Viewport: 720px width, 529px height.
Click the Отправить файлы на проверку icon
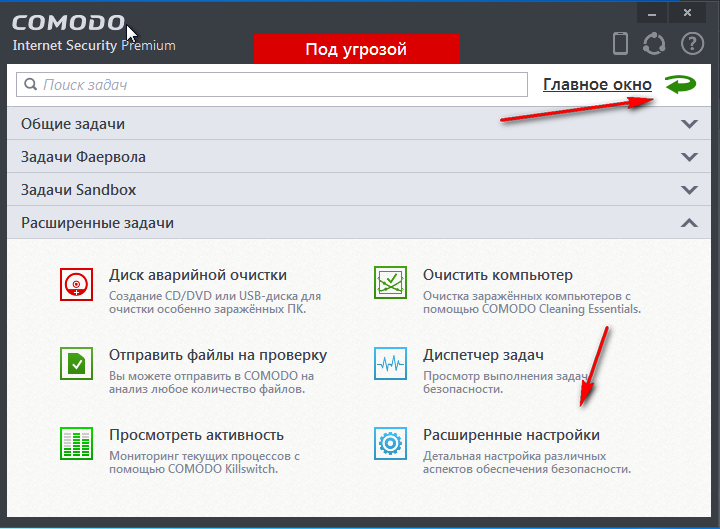click(76, 363)
